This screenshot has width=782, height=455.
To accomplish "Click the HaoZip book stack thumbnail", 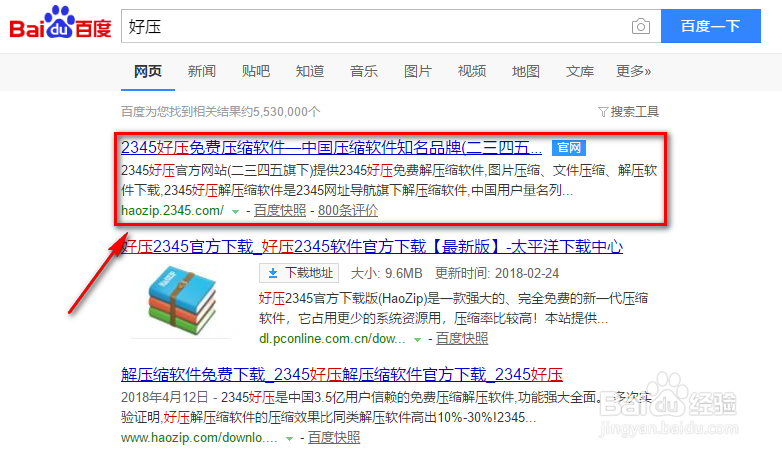I will point(182,300).
